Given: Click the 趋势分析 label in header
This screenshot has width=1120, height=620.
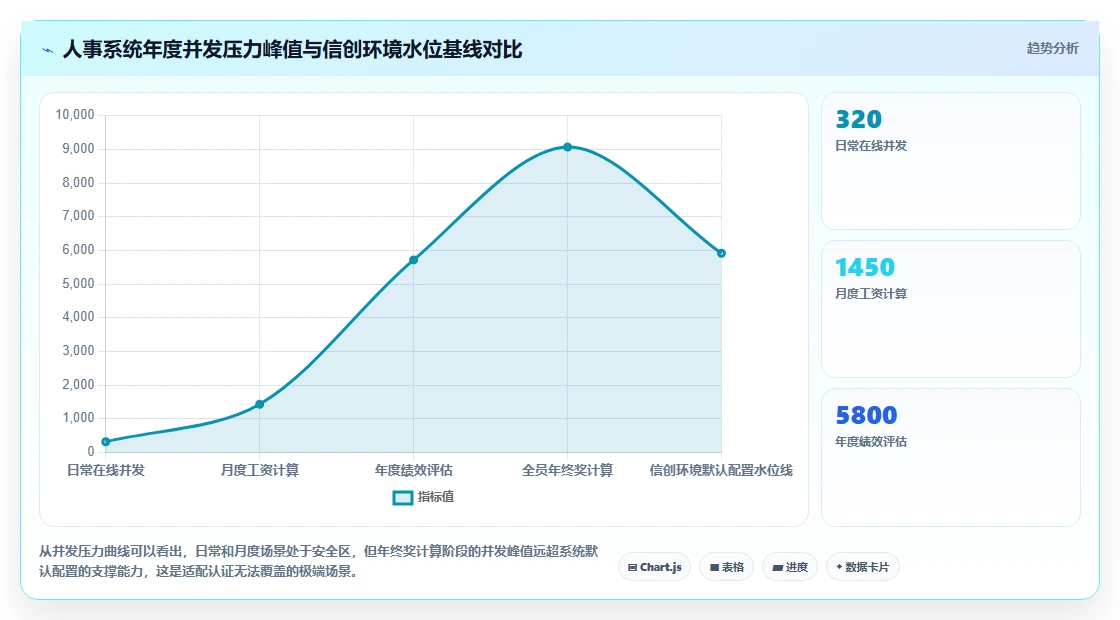Looking at the screenshot, I should coord(1052,49).
